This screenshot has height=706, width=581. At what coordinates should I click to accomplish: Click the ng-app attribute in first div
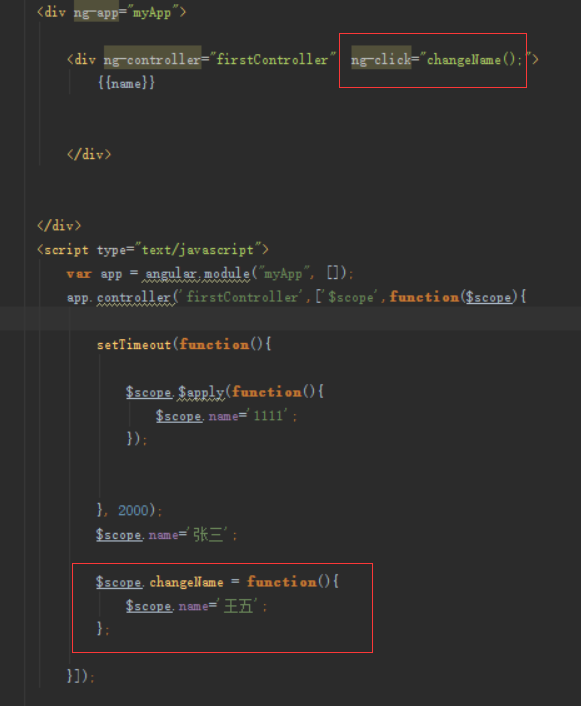(96, 12)
